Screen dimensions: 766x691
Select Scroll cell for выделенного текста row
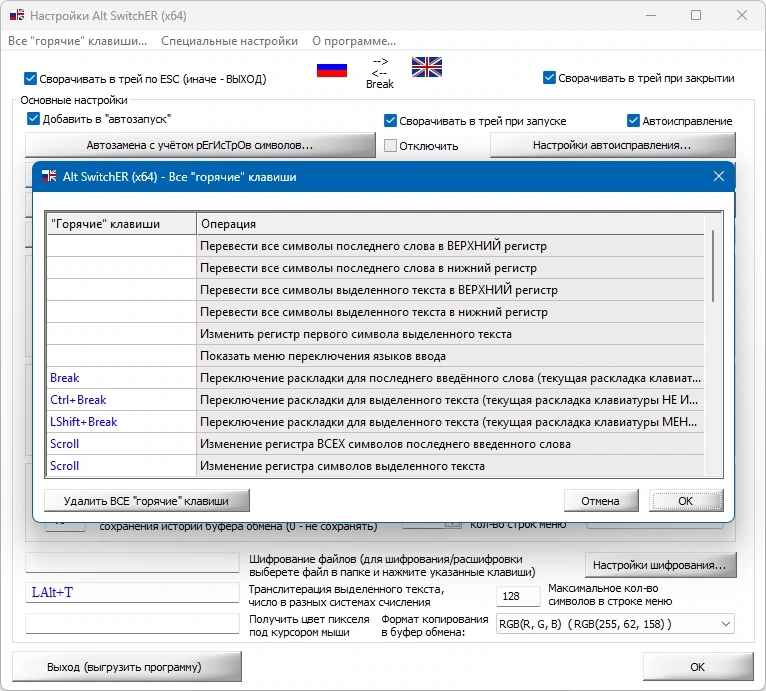point(122,466)
